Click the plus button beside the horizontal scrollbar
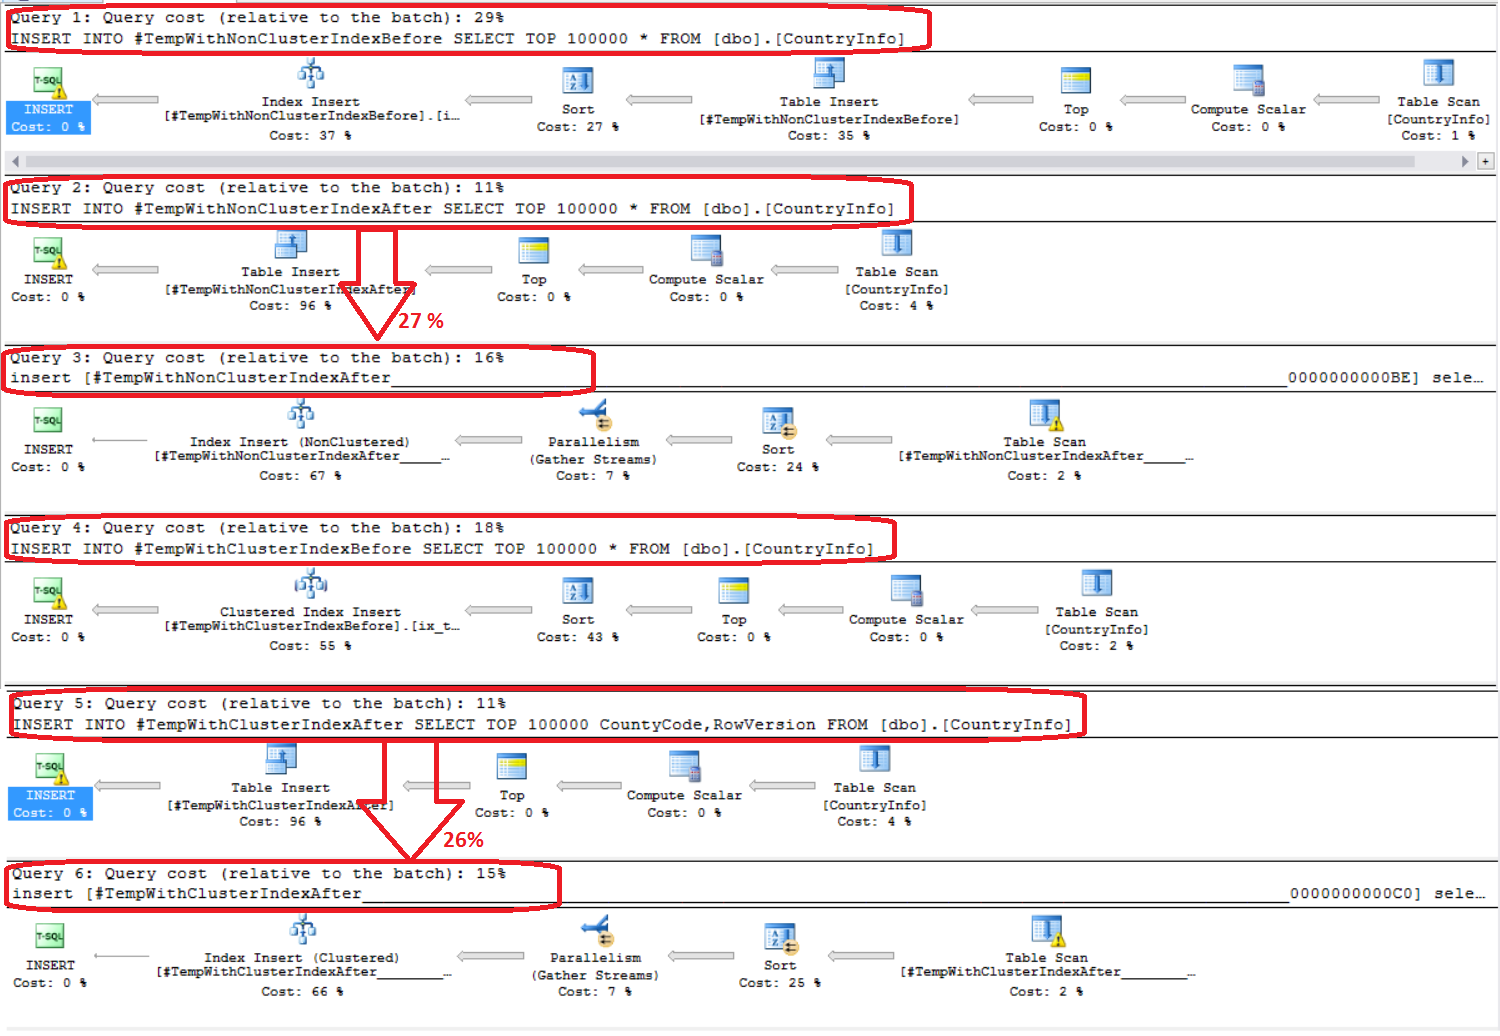This screenshot has width=1500, height=1036. point(1486,161)
